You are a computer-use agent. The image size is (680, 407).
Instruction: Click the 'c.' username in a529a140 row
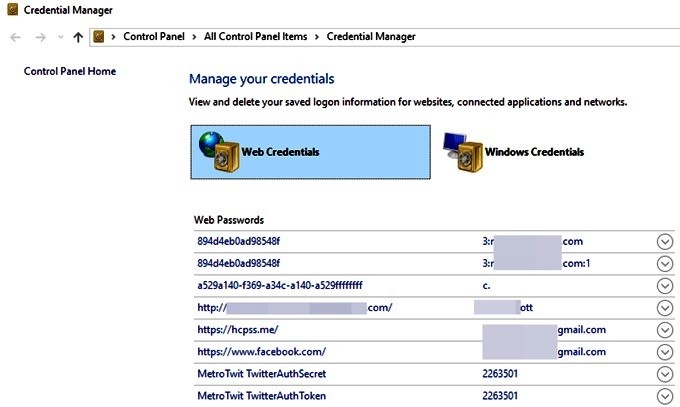tap(486, 286)
